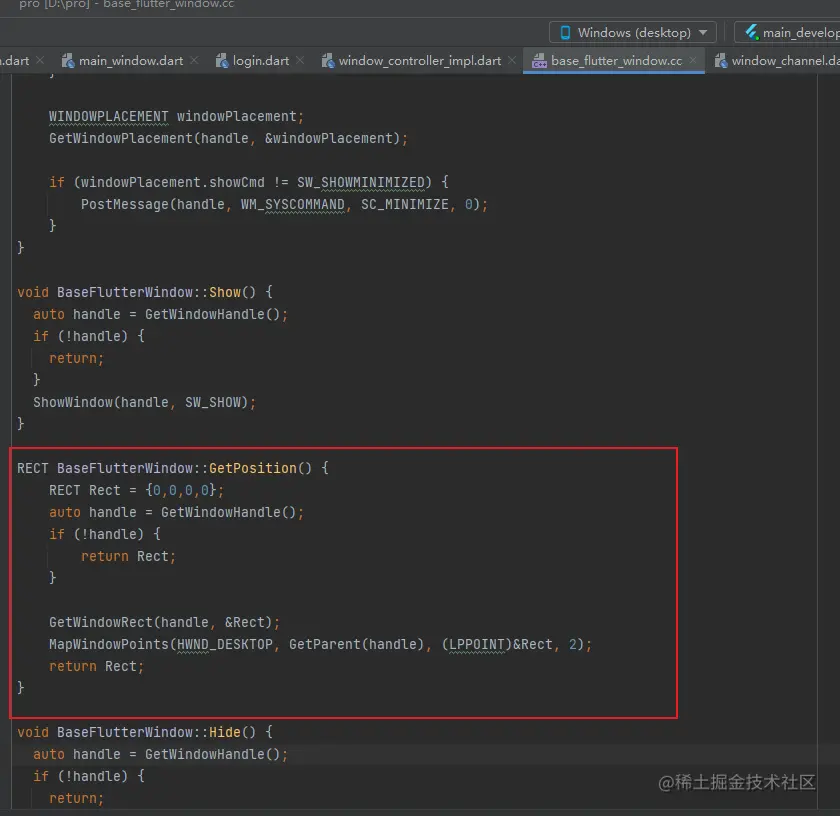Select the base_flutter_window.cc tab
Image resolution: width=840 pixels, height=816 pixels.
616,61
